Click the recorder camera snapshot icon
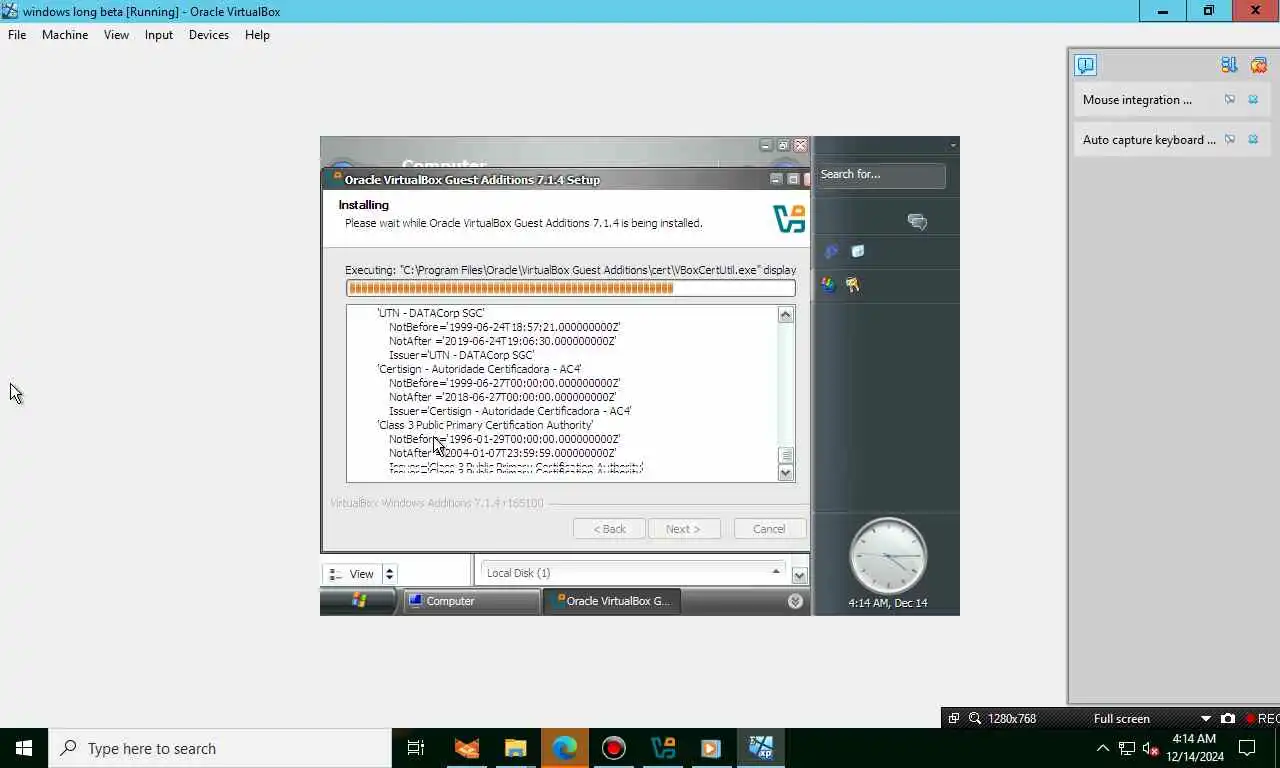 [1227, 718]
